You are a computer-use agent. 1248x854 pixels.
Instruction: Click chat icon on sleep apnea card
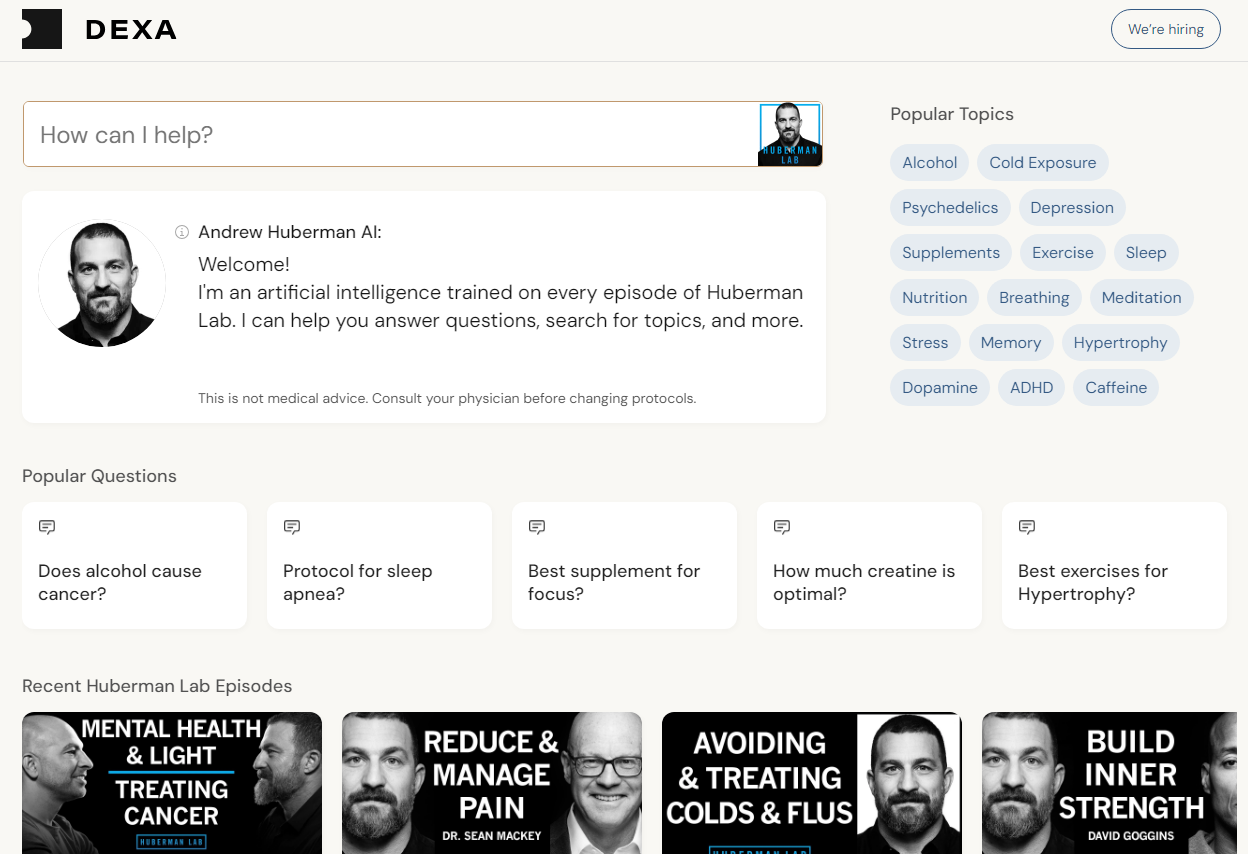coord(291,526)
